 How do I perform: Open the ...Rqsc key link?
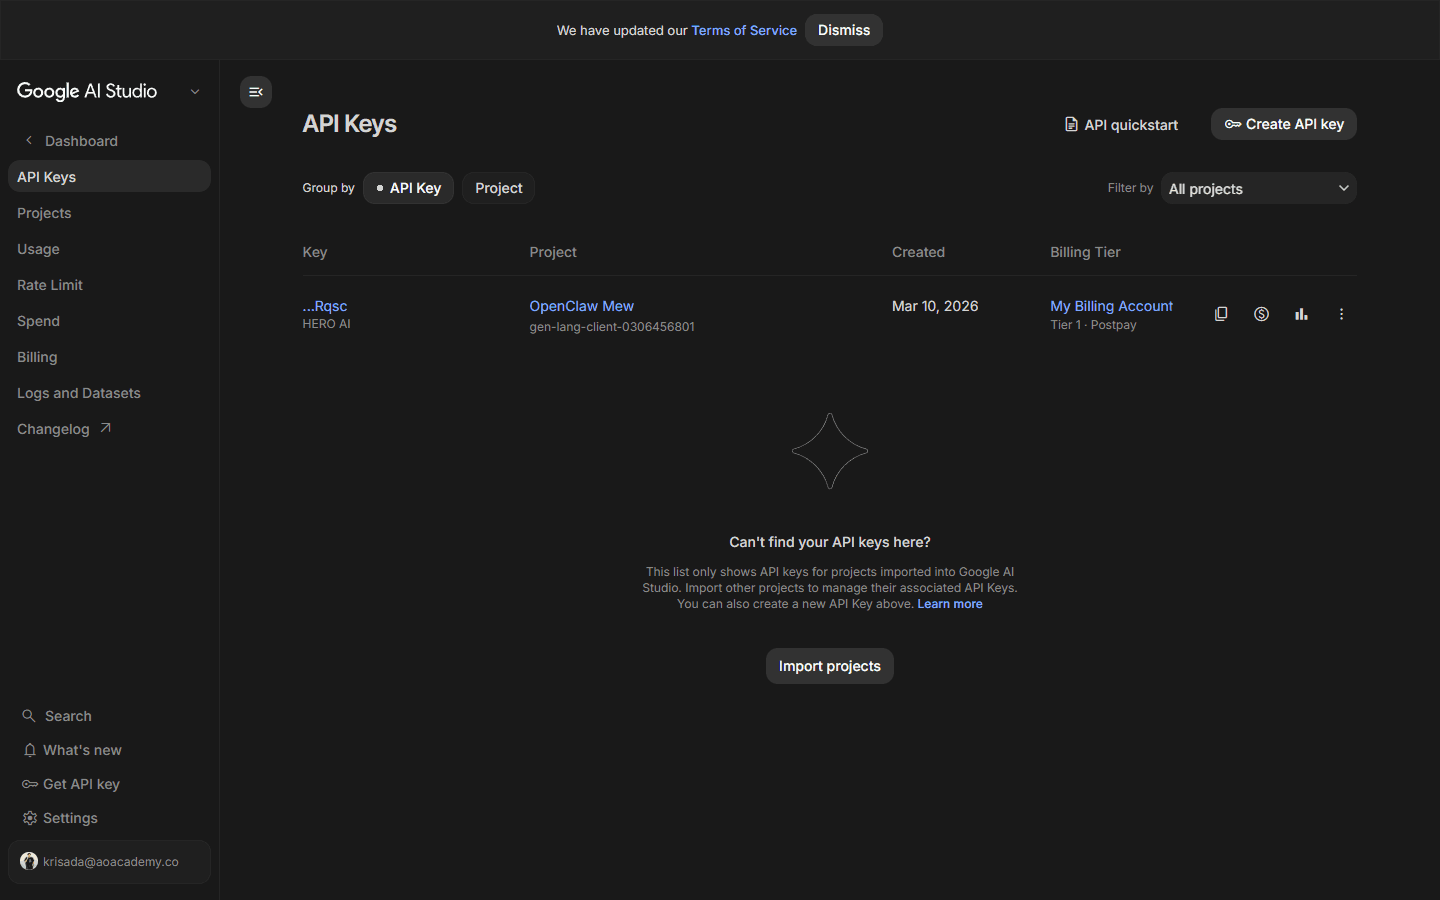point(325,306)
